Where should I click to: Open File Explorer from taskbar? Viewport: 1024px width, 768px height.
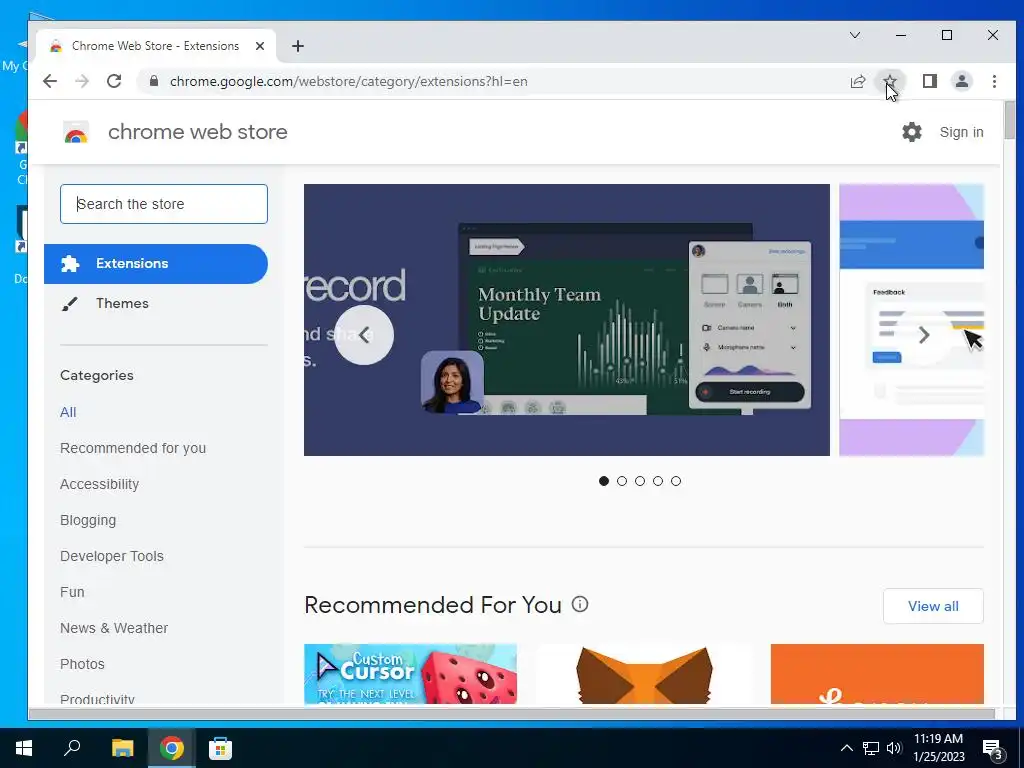[122, 748]
